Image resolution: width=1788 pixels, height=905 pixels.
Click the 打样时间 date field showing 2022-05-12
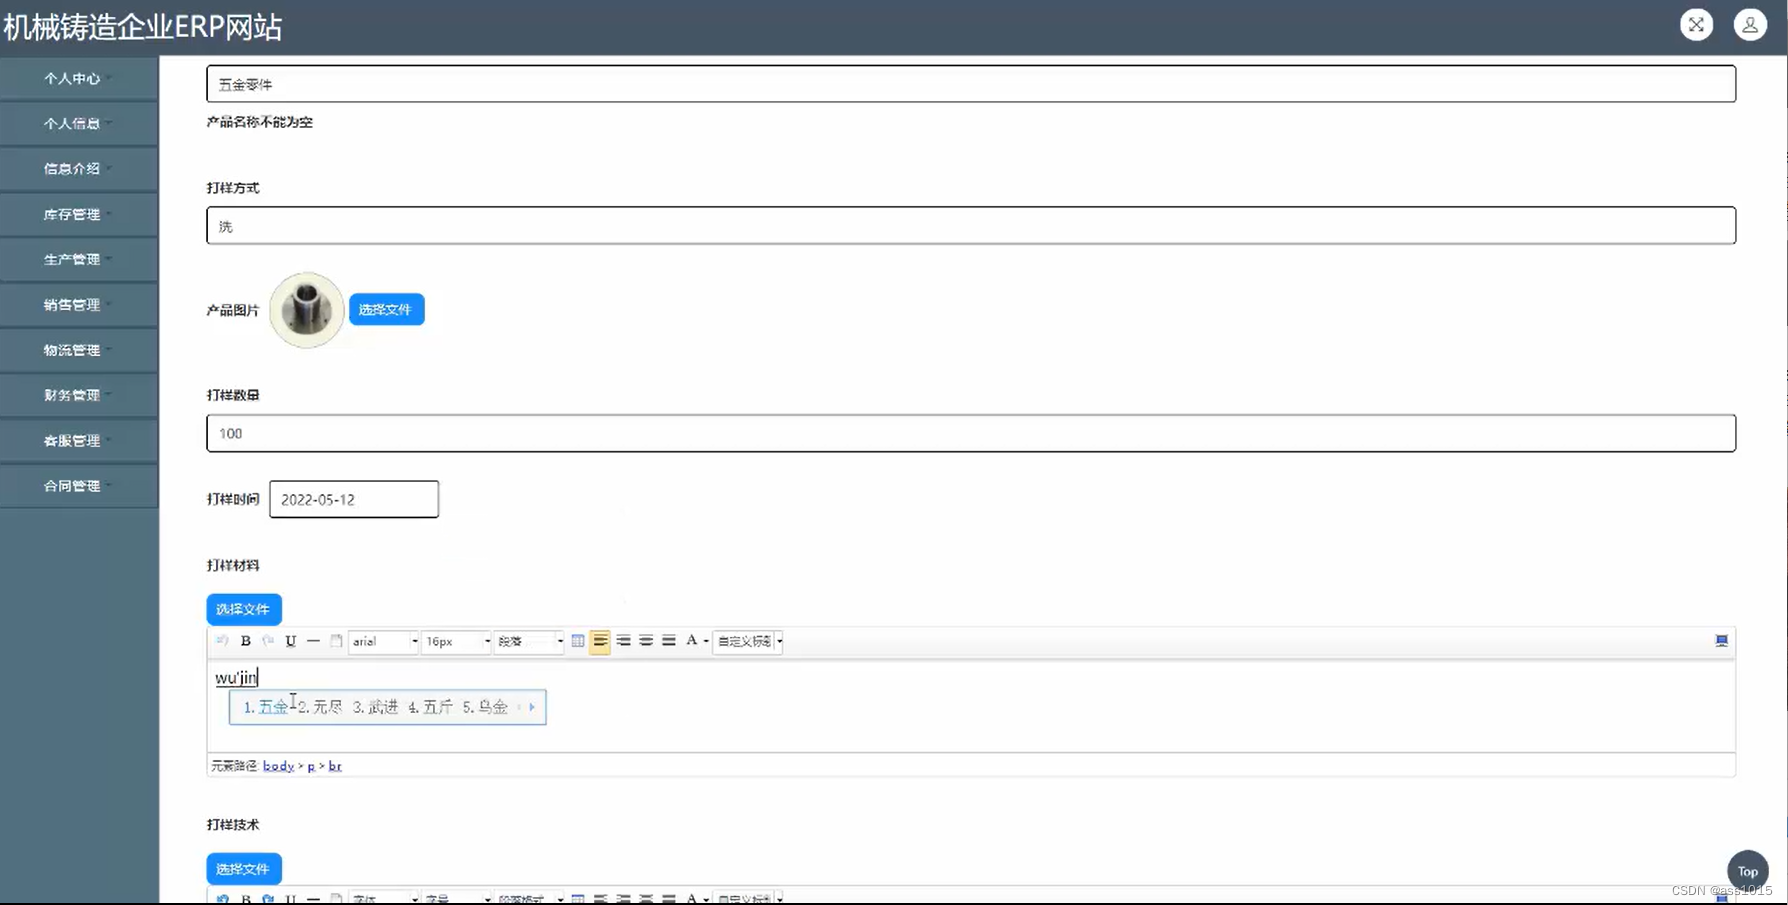353,499
